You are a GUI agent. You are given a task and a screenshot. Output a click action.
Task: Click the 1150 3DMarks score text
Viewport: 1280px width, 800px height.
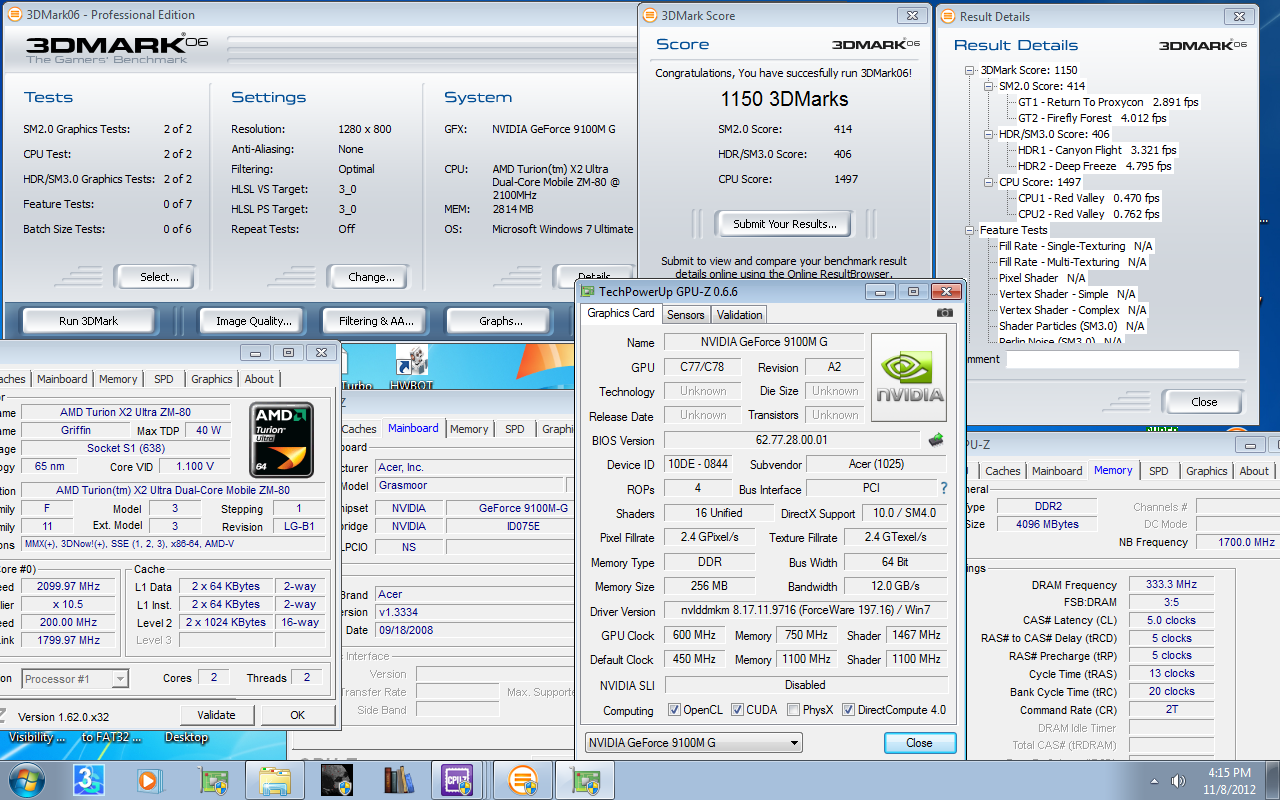tap(784, 99)
